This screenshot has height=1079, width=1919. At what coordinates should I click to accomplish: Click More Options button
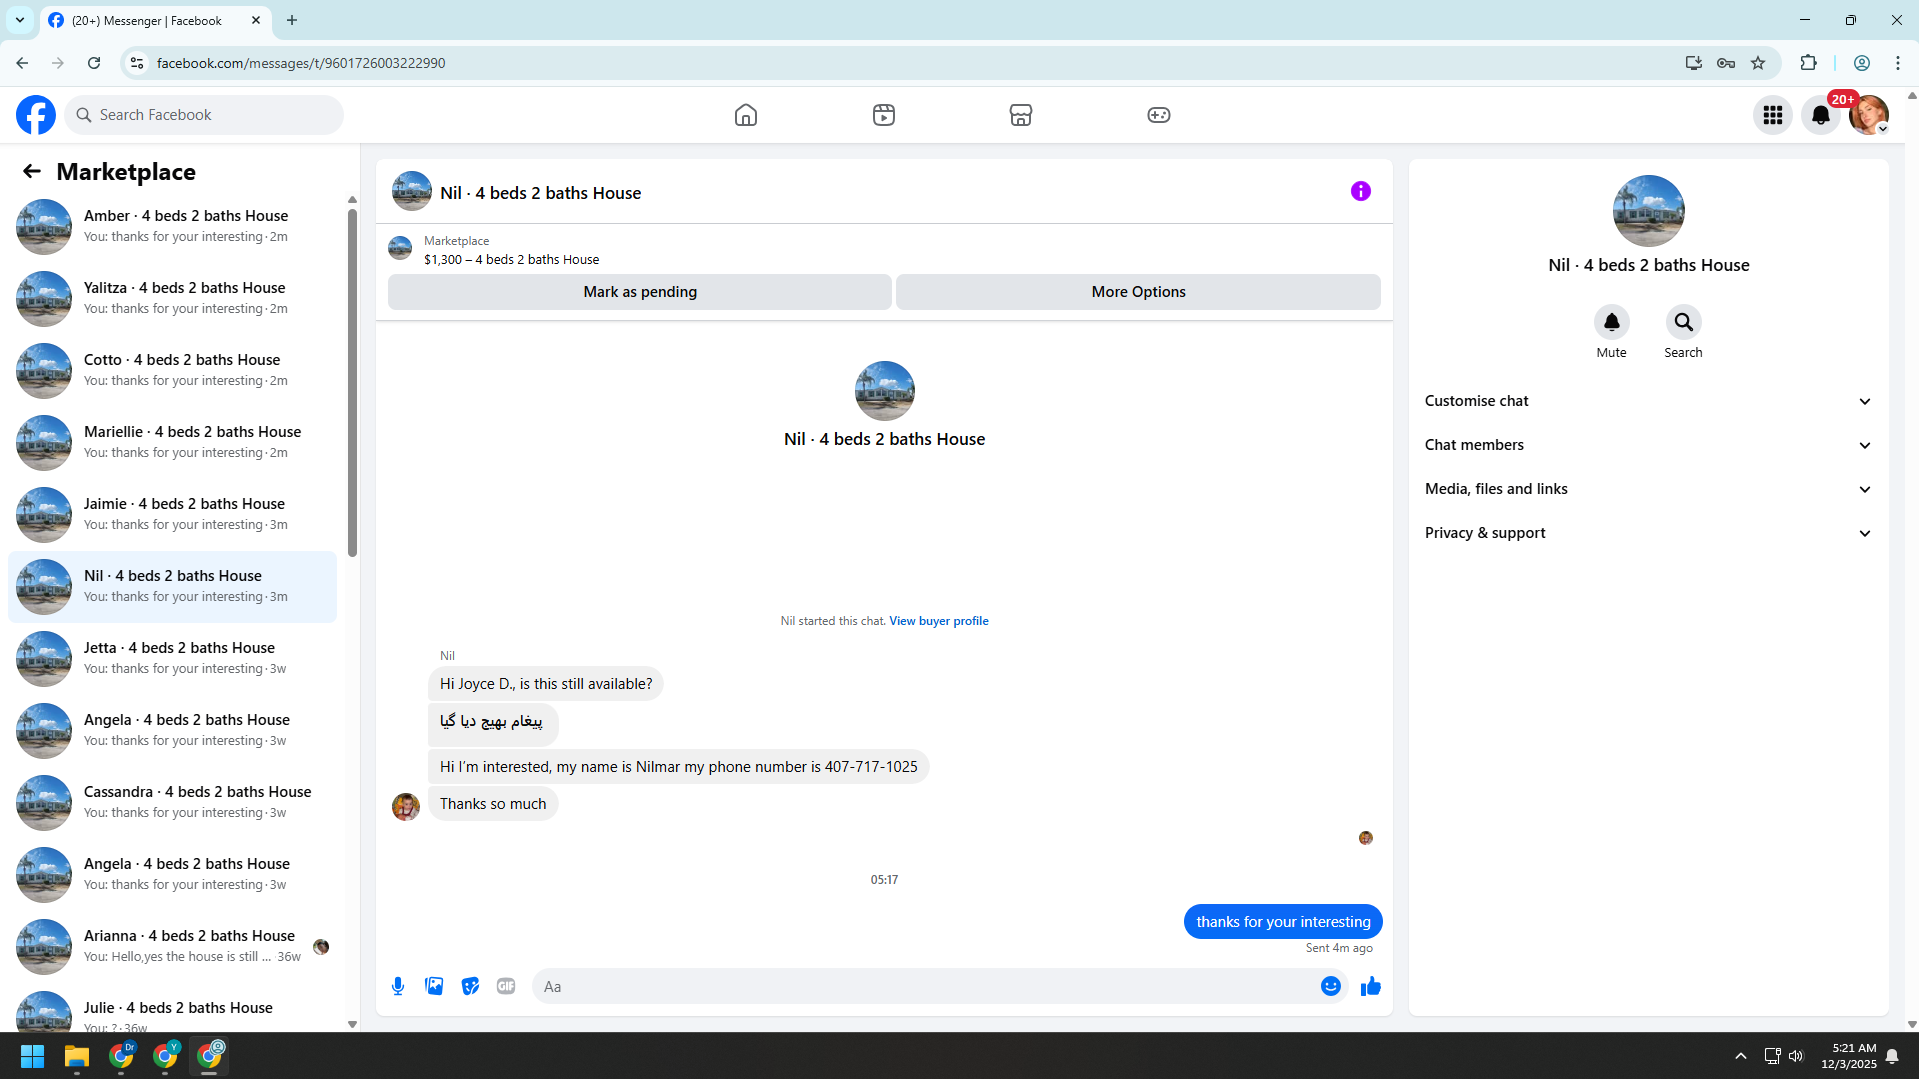[1138, 292]
